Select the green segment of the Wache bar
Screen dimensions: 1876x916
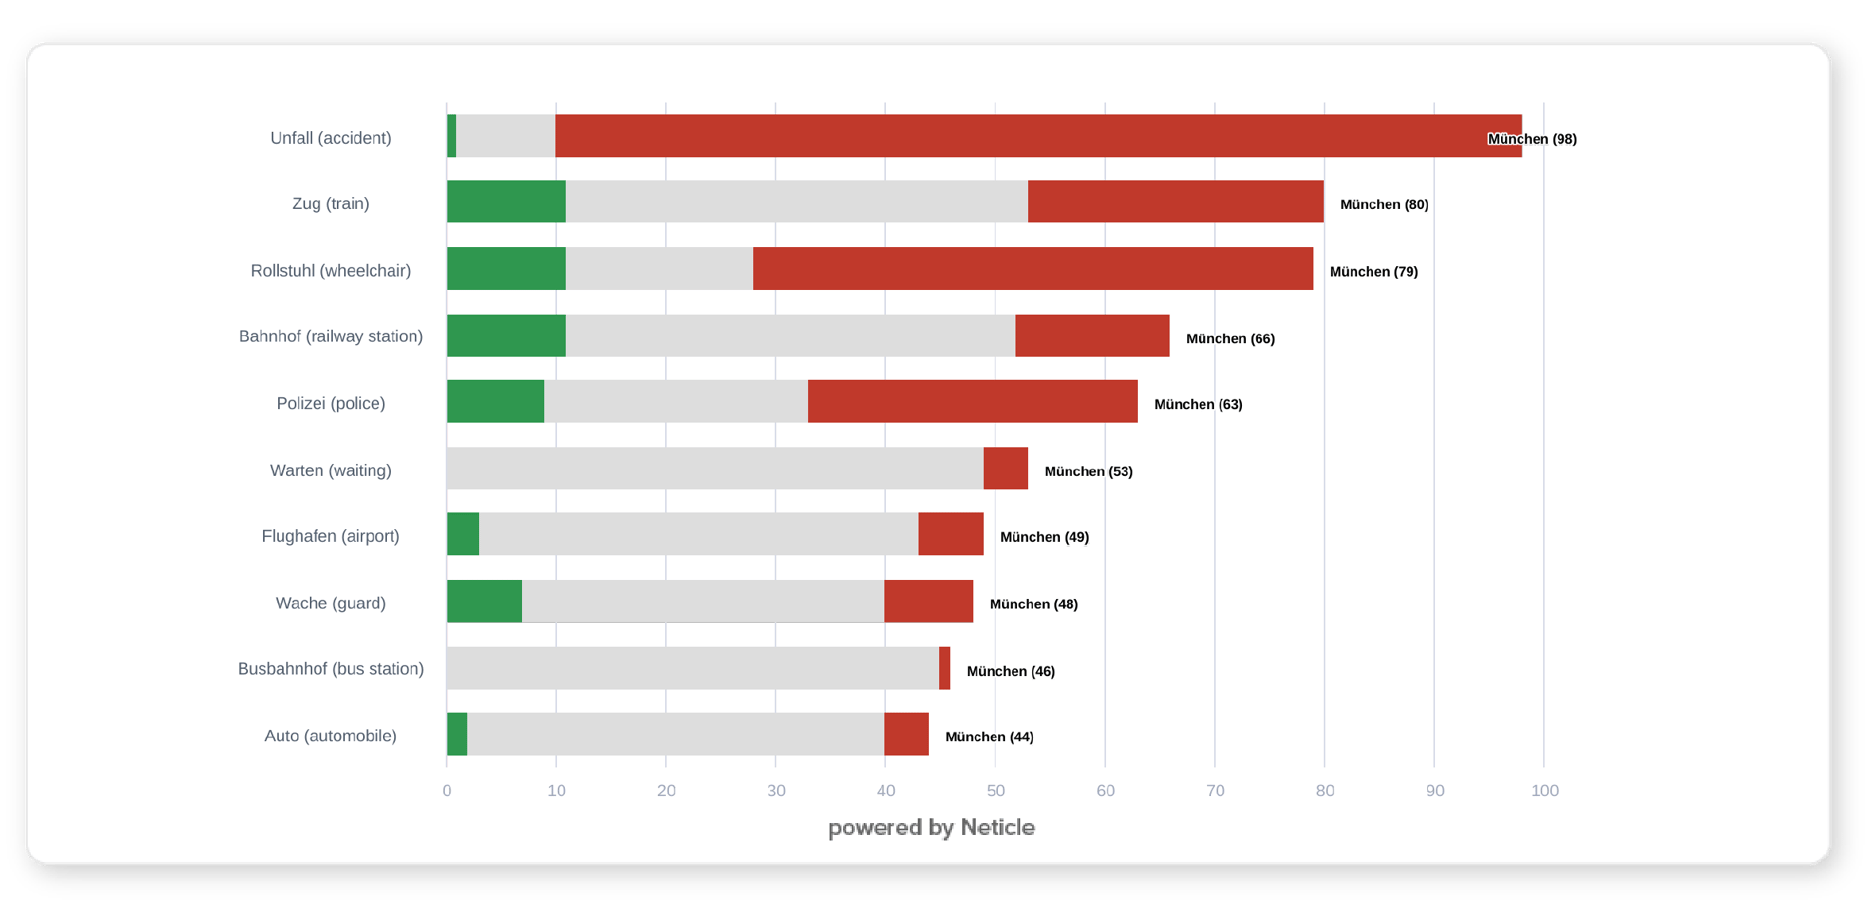coord(484,602)
